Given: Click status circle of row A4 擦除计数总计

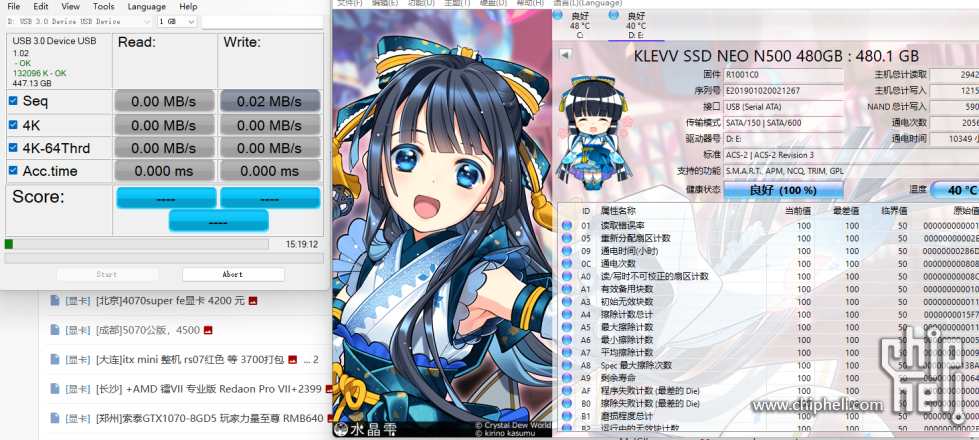Looking at the screenshot, I should coord(567,315).
